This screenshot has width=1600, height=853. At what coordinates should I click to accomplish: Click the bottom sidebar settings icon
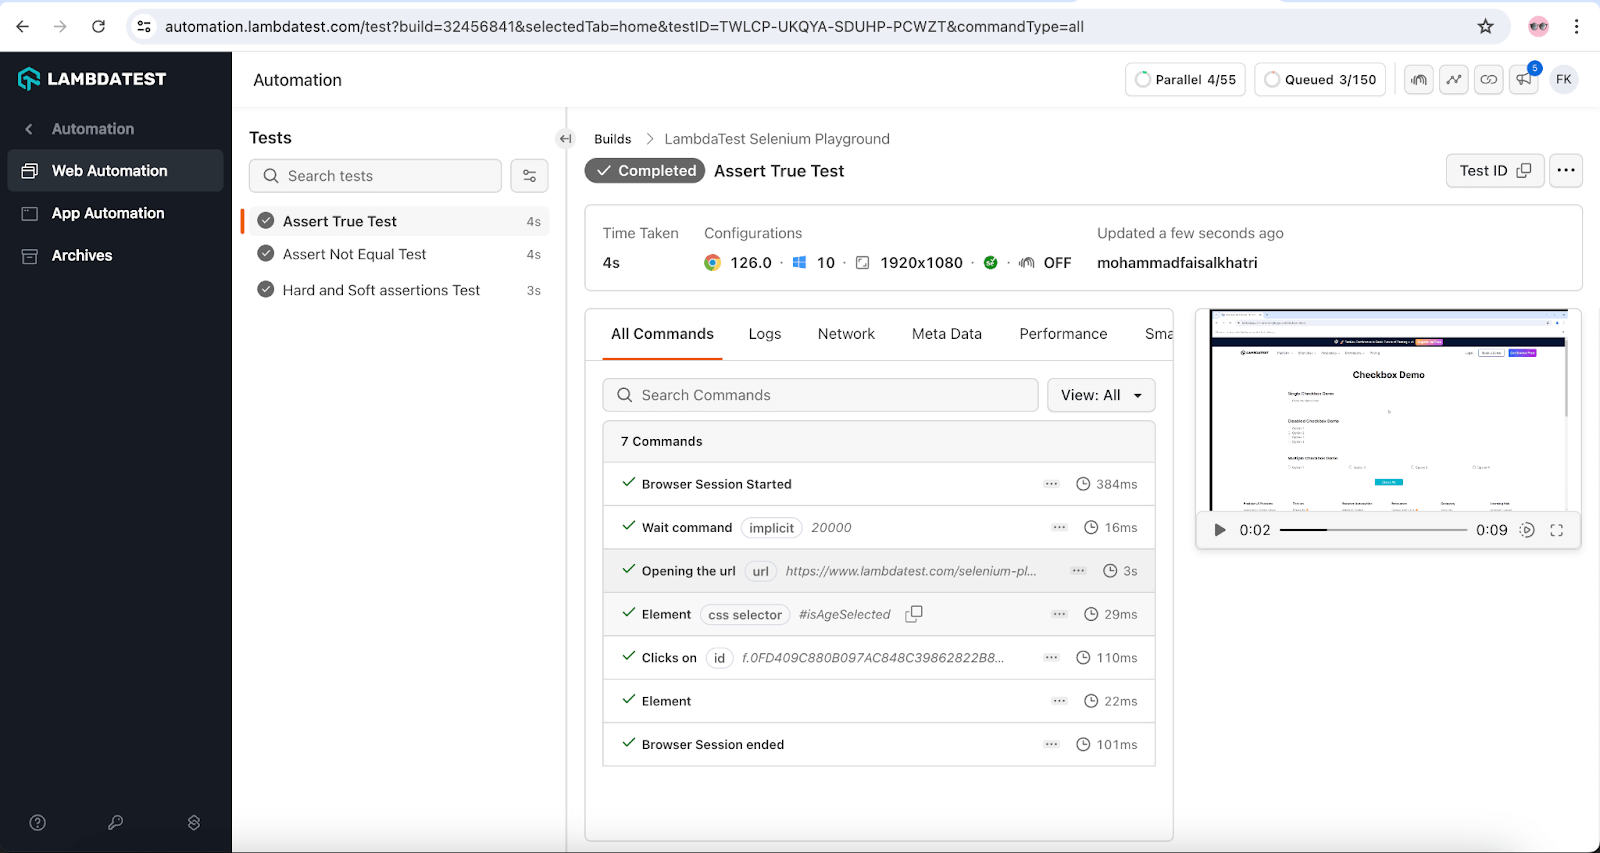194,822
